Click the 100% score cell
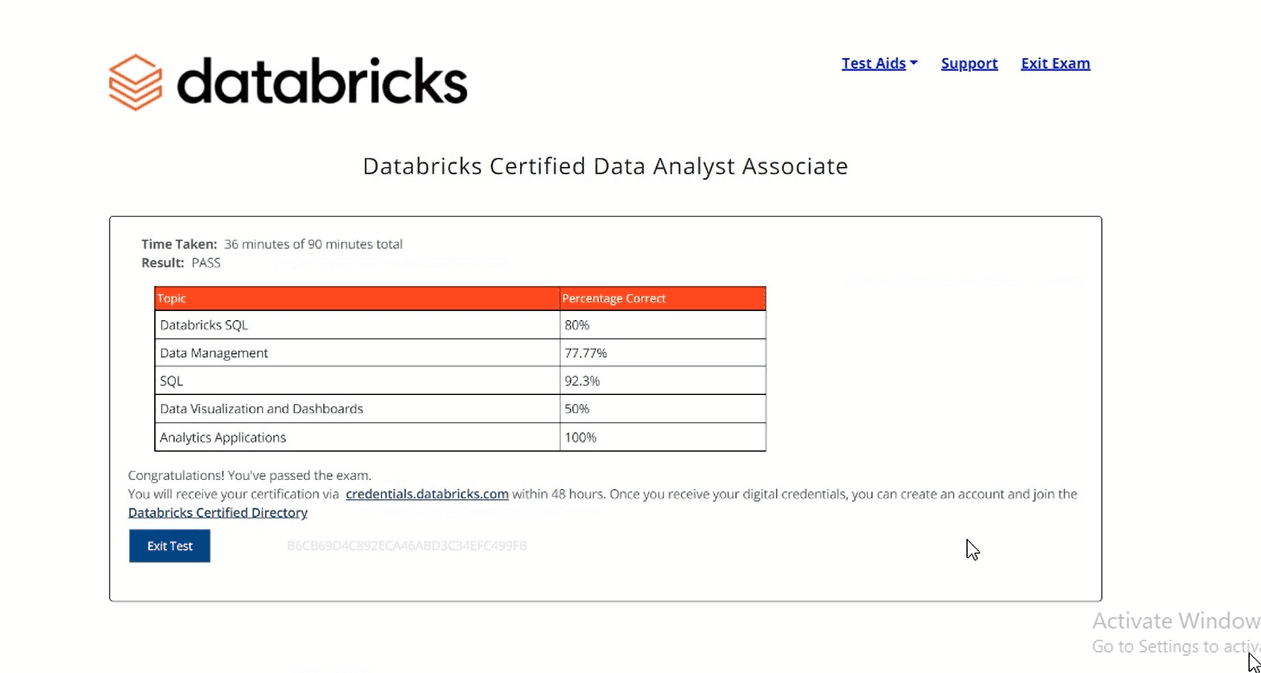The image size is (1261, 673). [580, 437]
